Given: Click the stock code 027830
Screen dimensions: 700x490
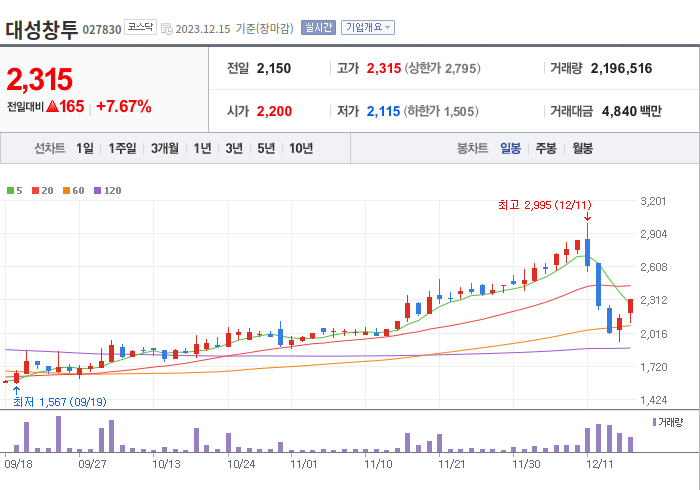Looking at the screenshot, I should (x=102, y=30).
